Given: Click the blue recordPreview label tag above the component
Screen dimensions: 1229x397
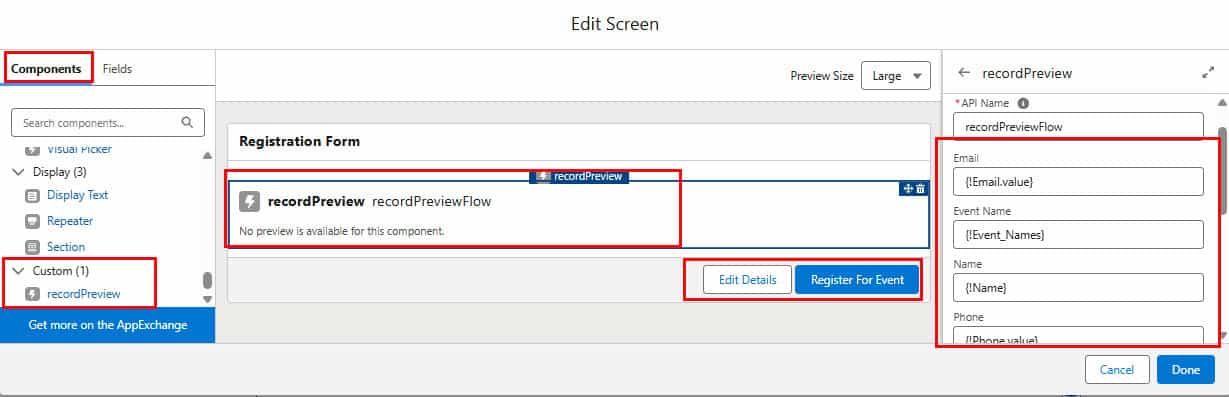Looking at the screenshot, I should pyautogui.click(x=579, y=176).
